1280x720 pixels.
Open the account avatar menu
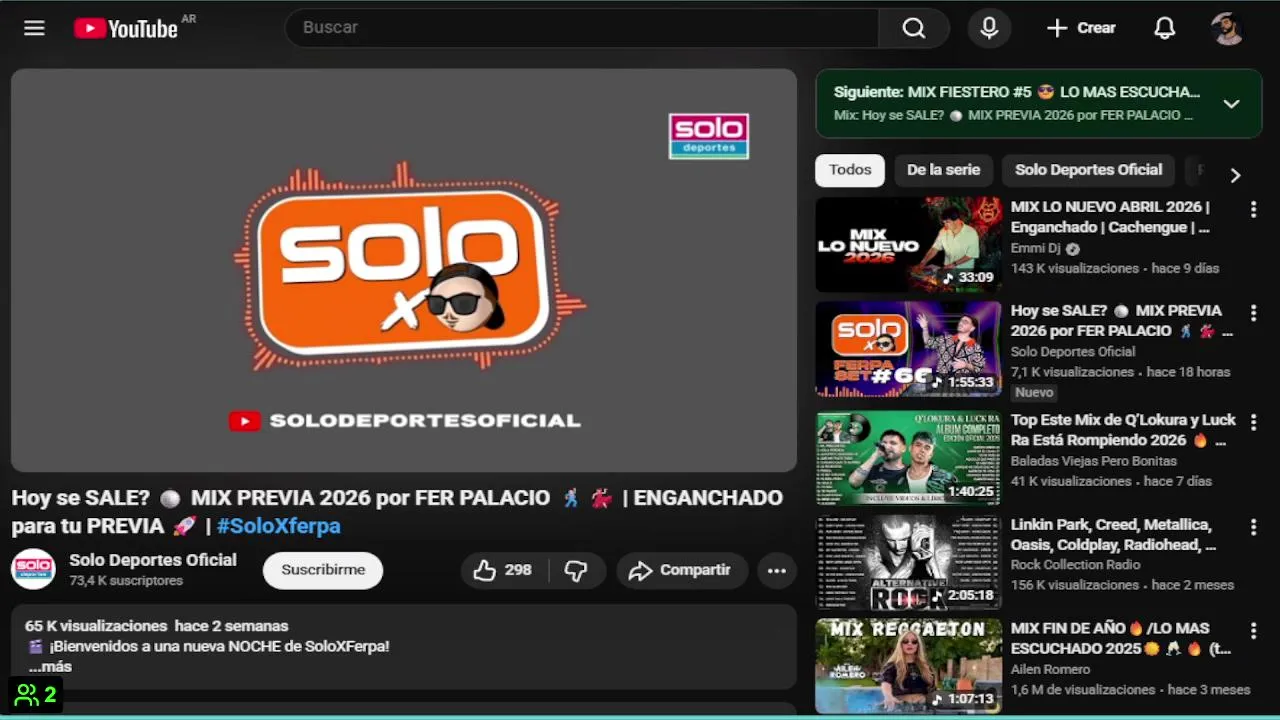pos(1227,28)
